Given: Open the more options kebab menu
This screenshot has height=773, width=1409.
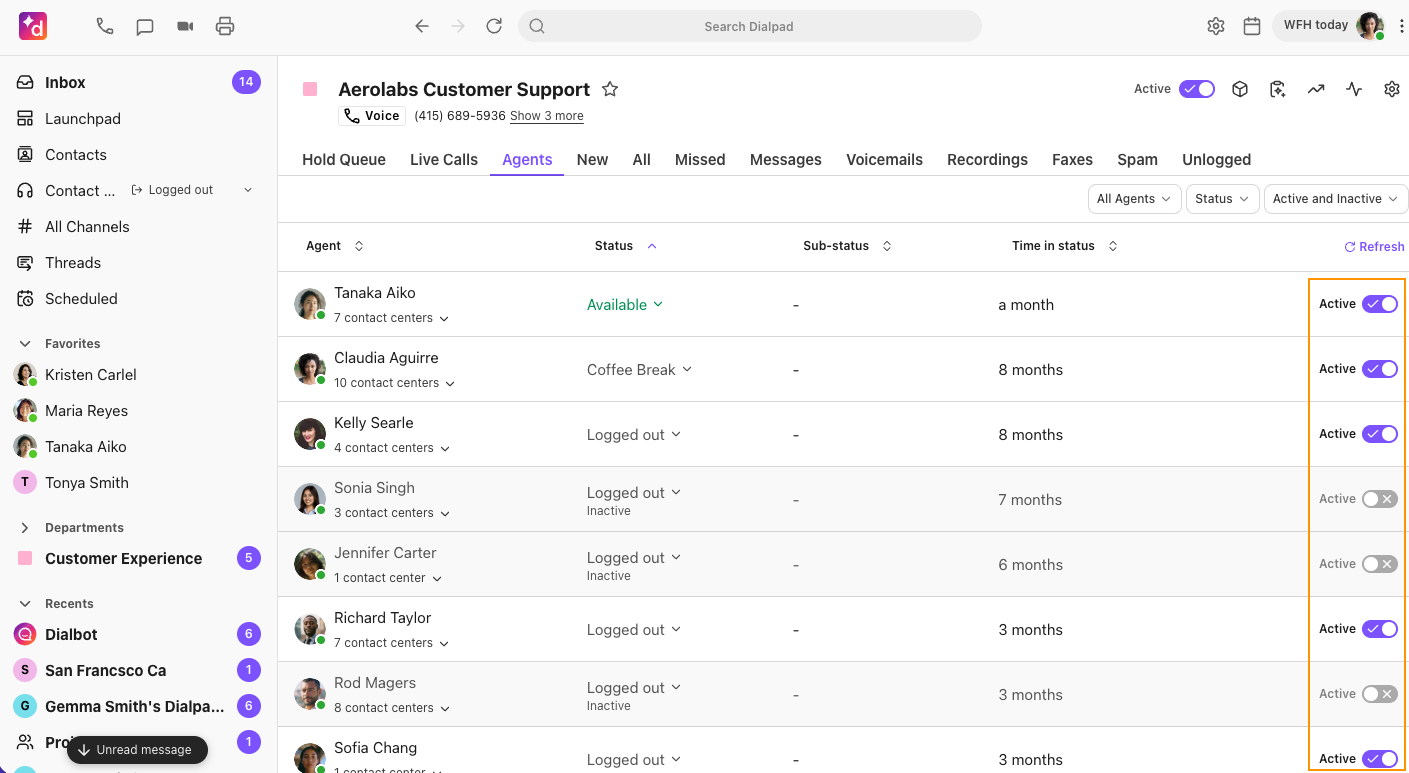Looking at the screenshot, I should click(x=1401, y=26).
